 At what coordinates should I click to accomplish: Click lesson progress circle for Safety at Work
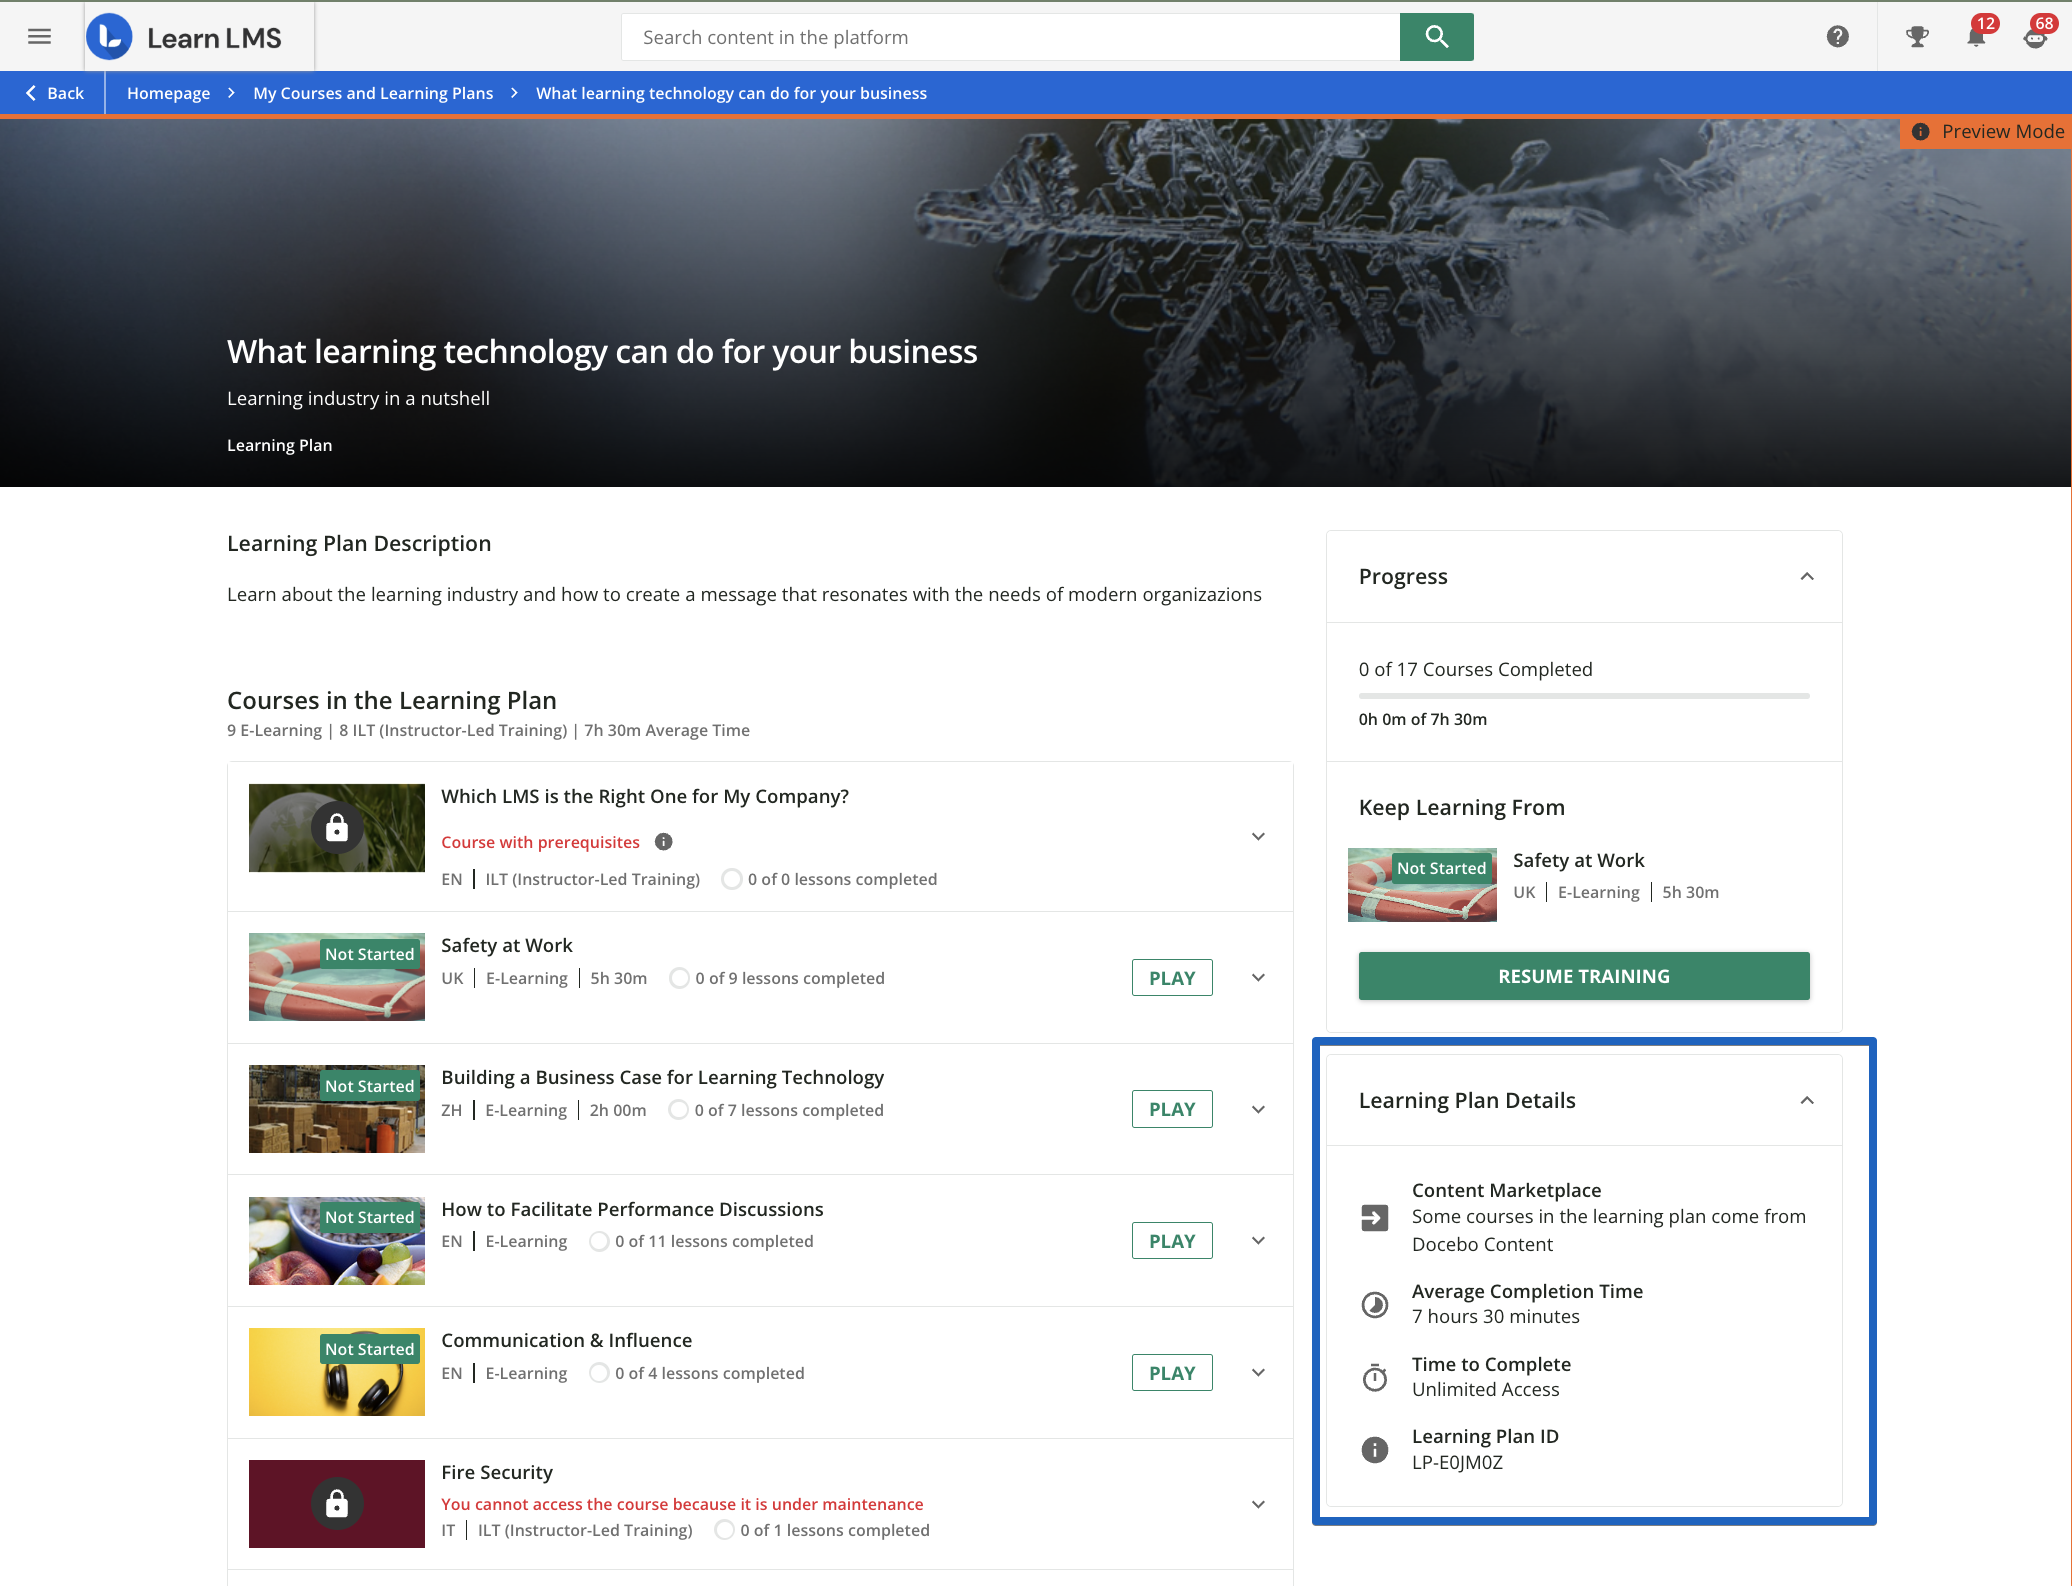679,978
